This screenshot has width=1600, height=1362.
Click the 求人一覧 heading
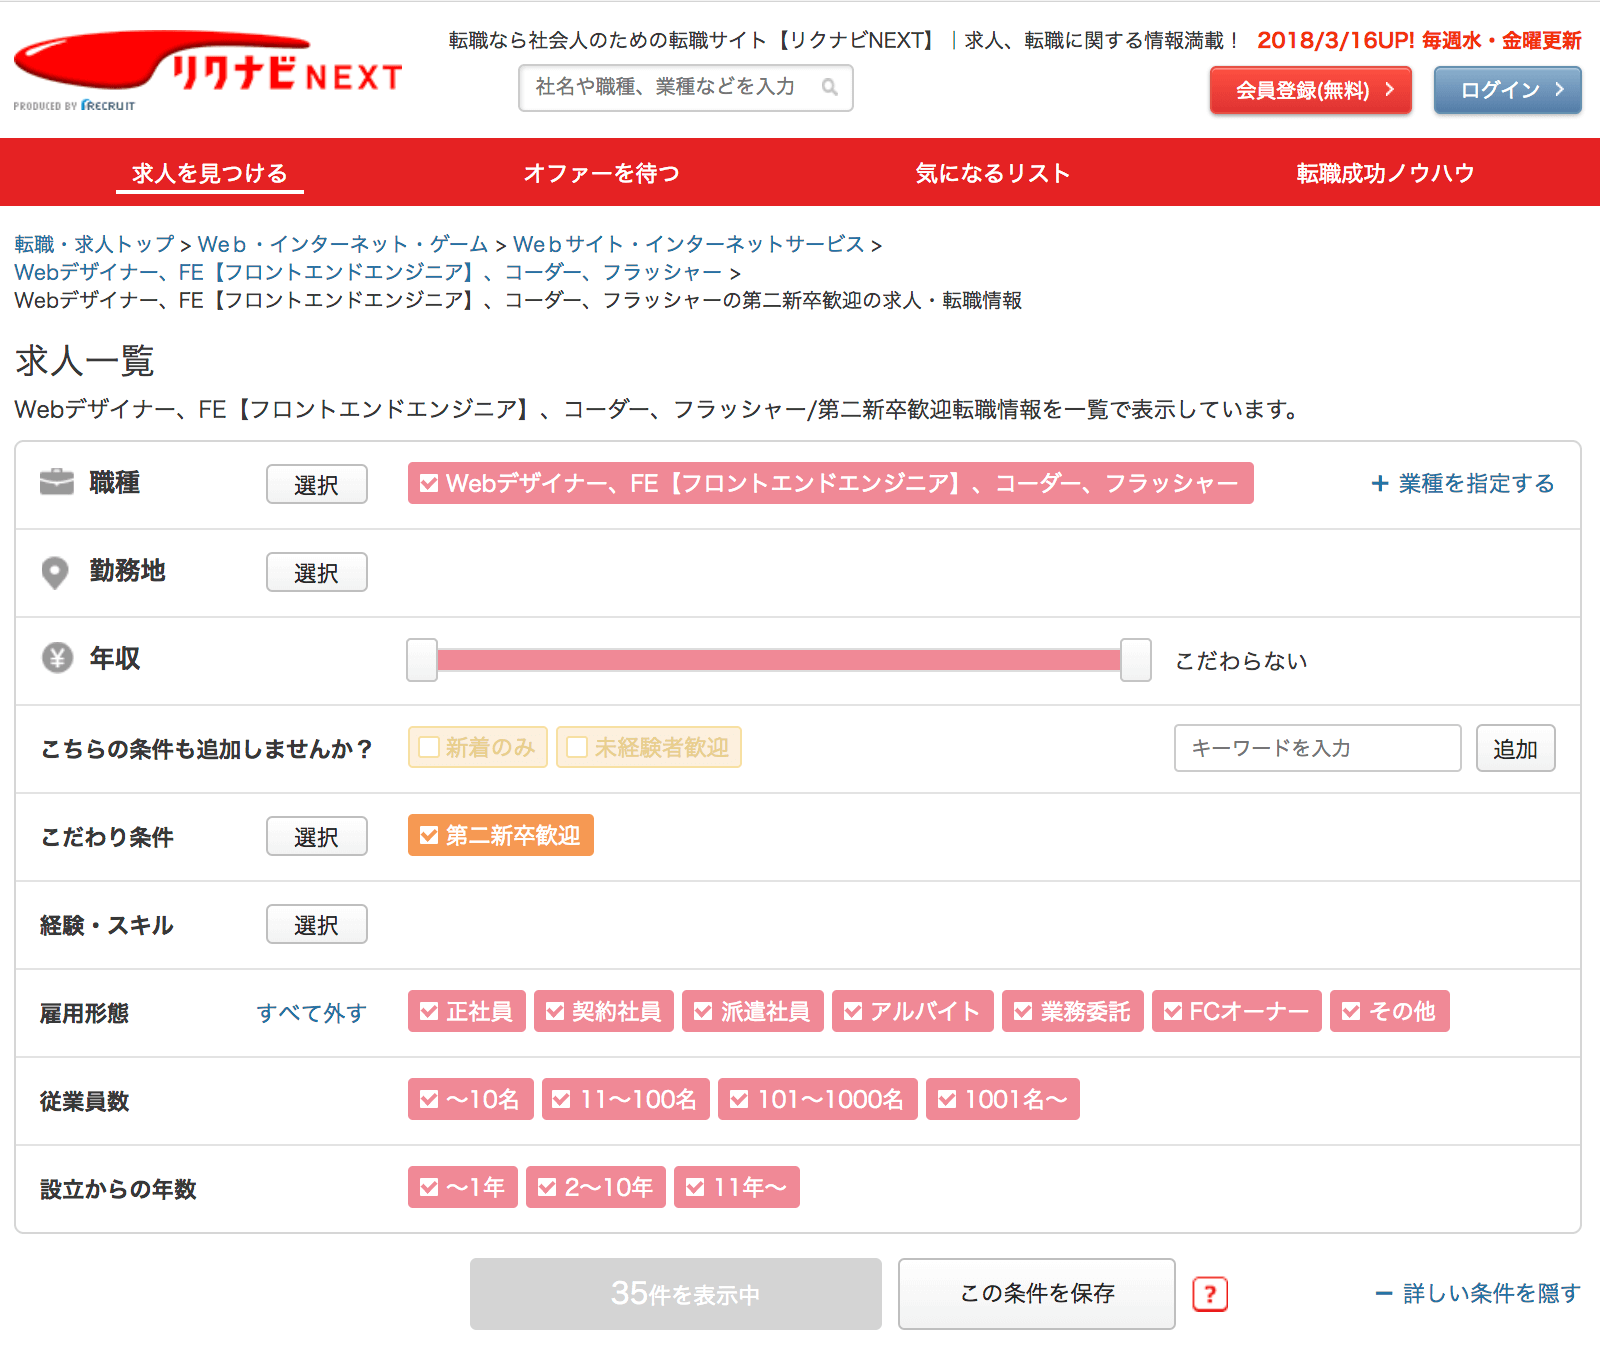click(85, 361)
